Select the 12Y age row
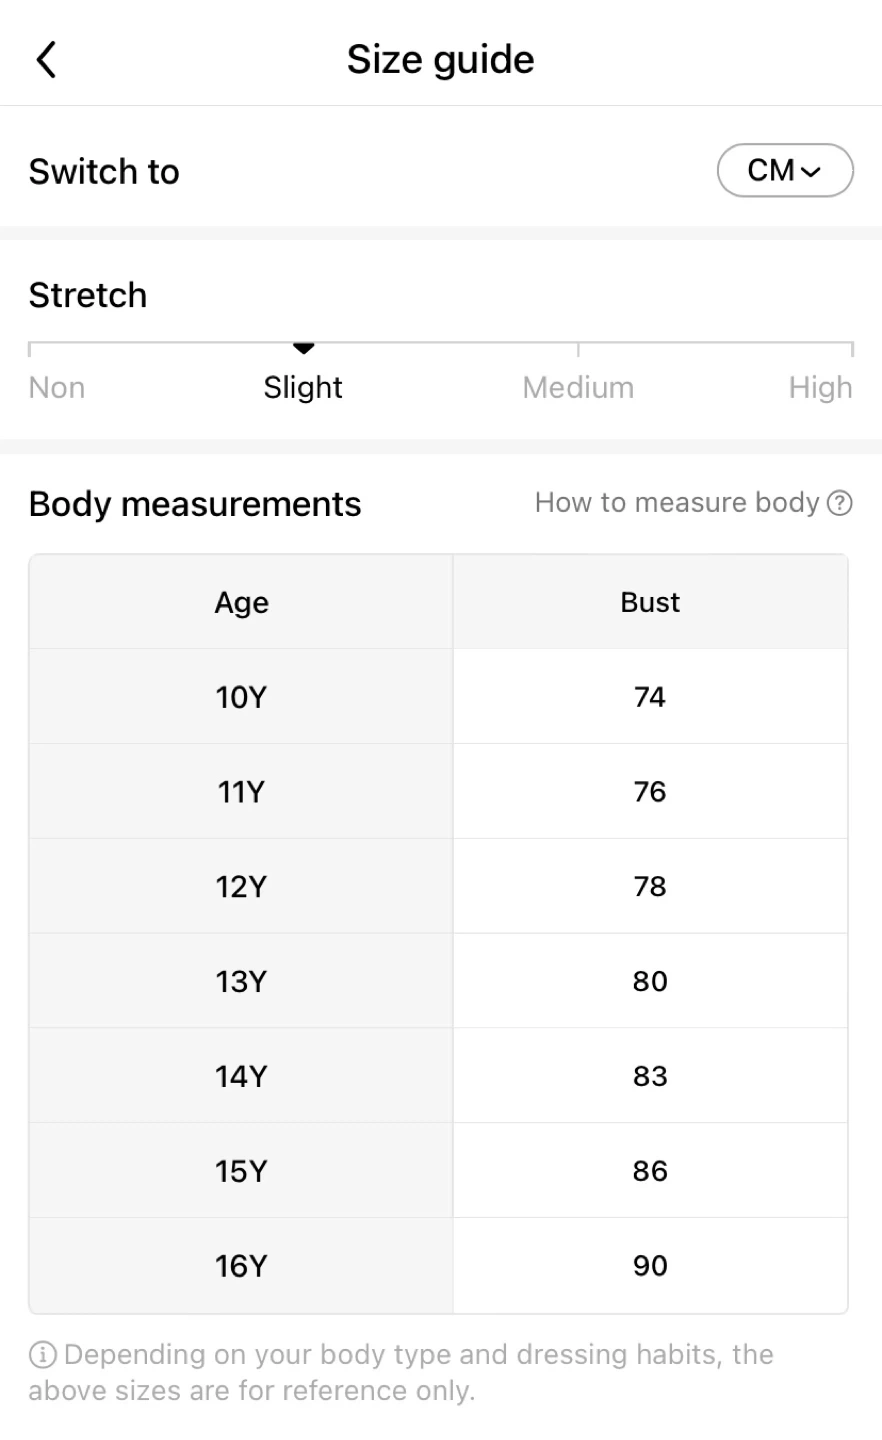This screenshot has width=882, height=1440. [241, 887]
